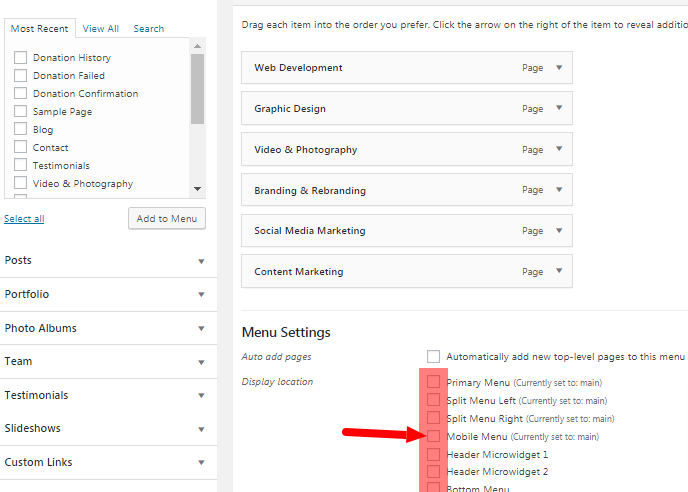Check the Primary Menu location checkbox
Screen dimensions: 688x492
click(x=433, y=381)
